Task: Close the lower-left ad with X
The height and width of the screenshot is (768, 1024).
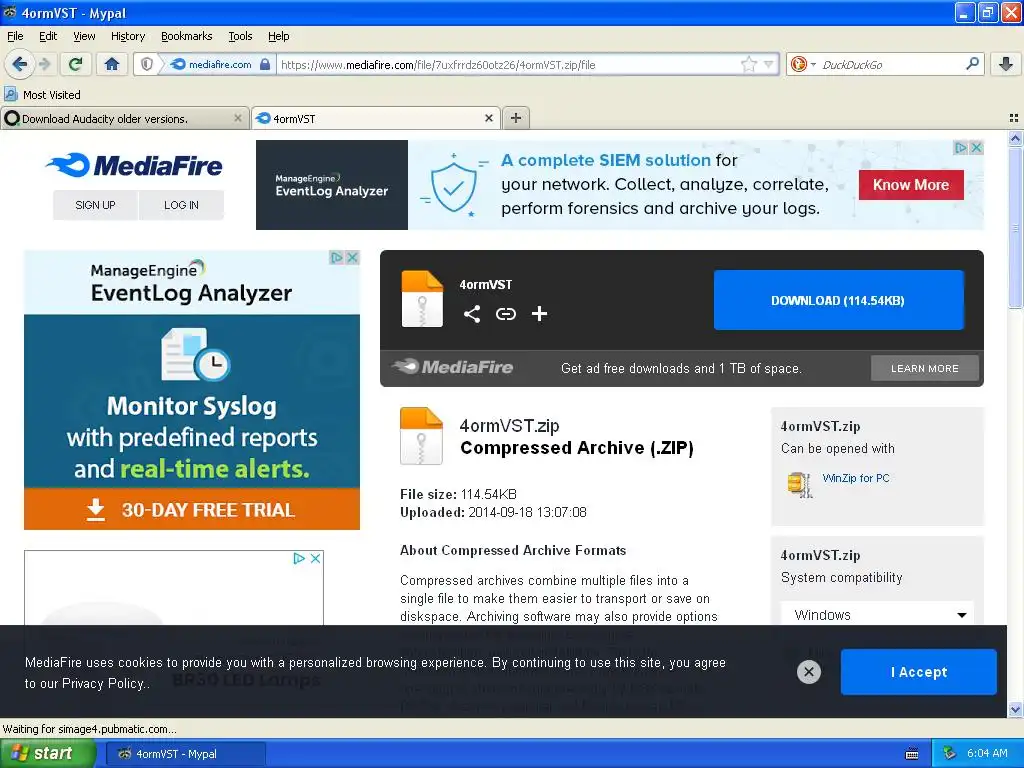Action: tap(315, 558)
